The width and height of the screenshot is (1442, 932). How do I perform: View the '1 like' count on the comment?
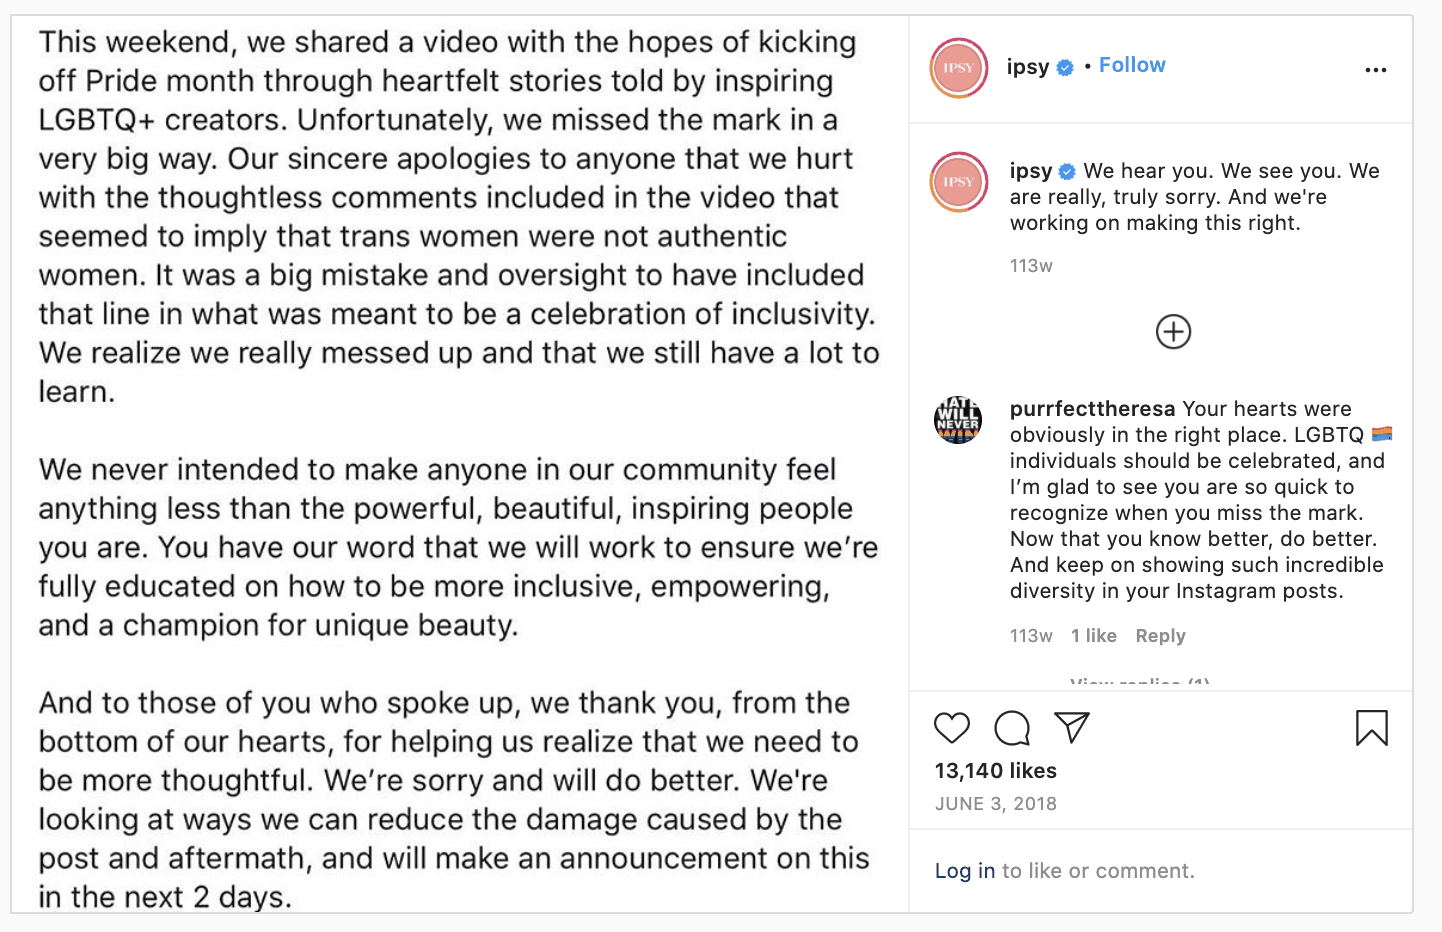1093,636
